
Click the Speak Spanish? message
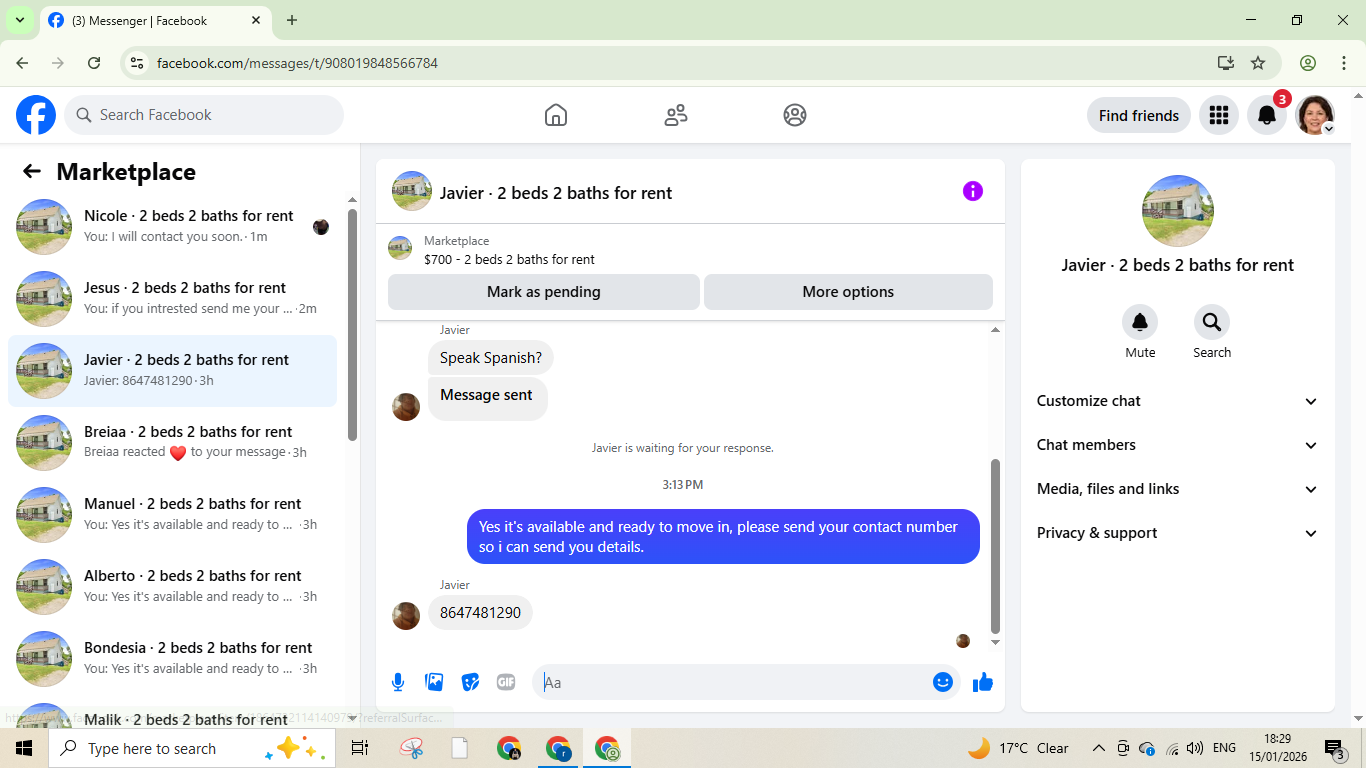coord(491,358)
